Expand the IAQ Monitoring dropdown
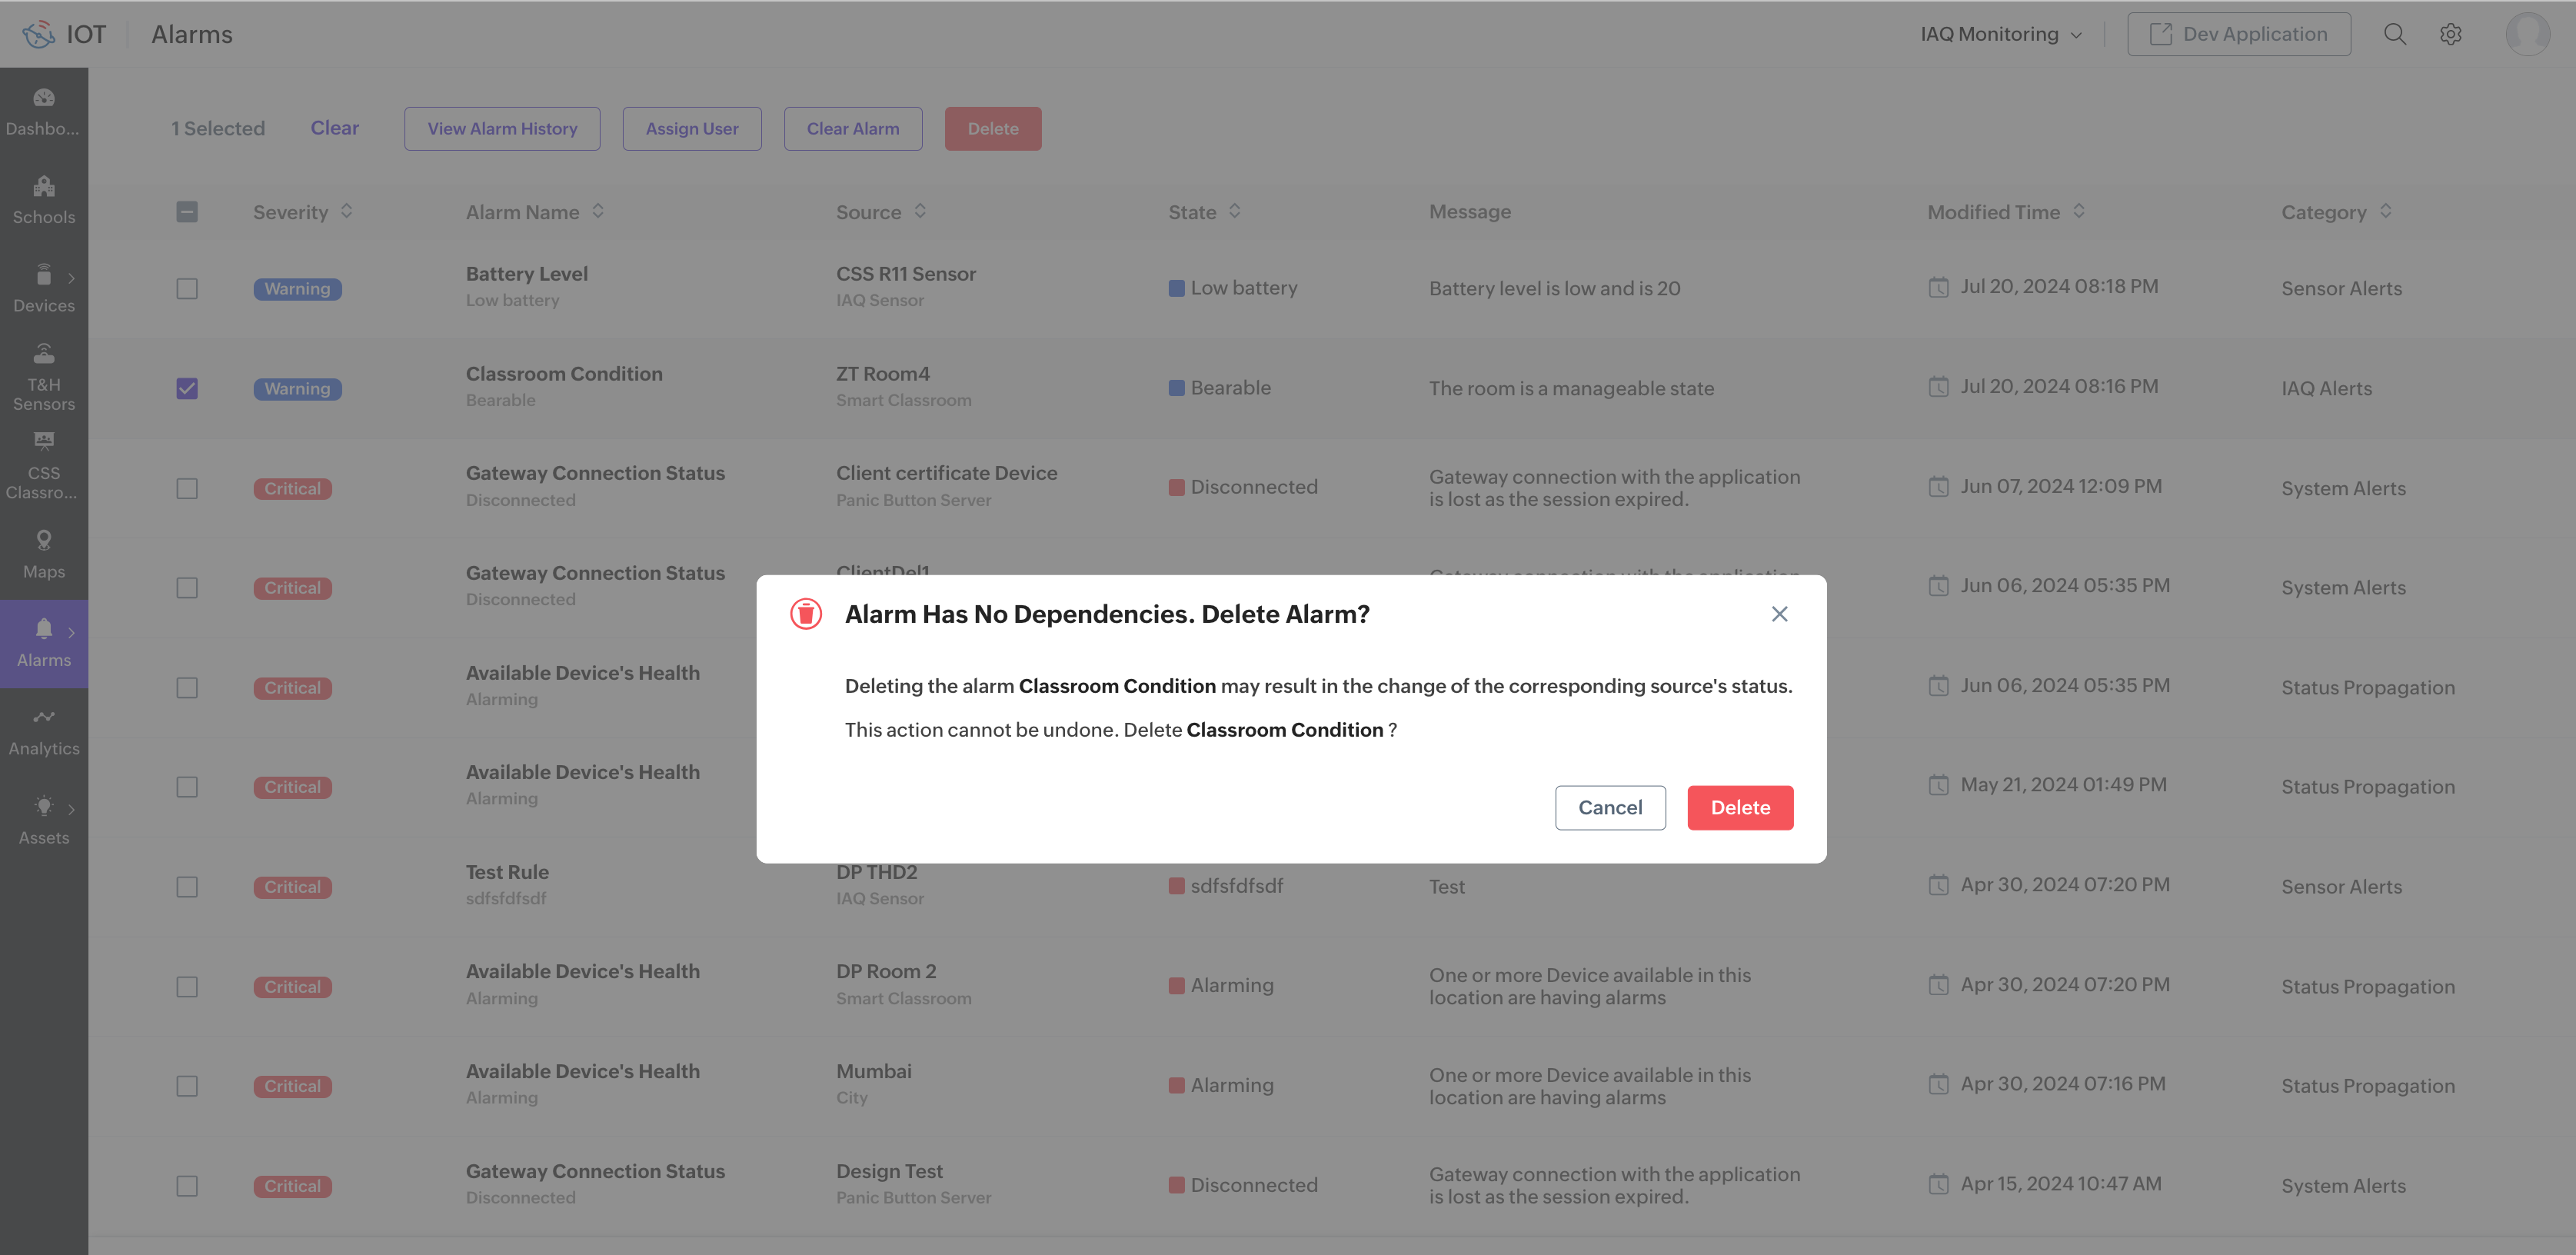 pos(2001,34)
